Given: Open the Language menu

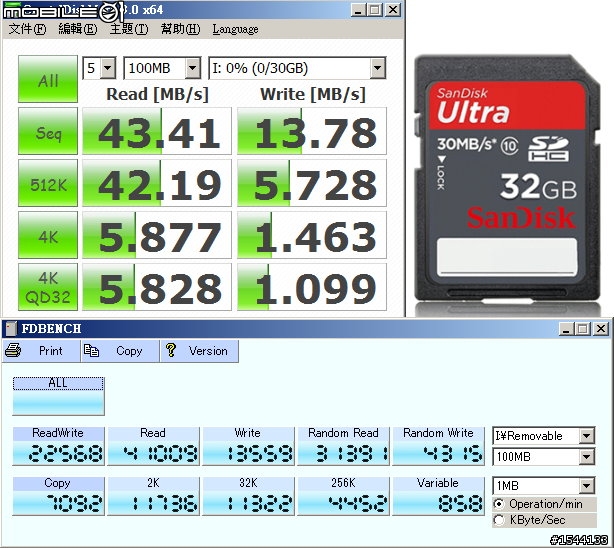Looking at the screenshot, I should (x=235, y=29).
